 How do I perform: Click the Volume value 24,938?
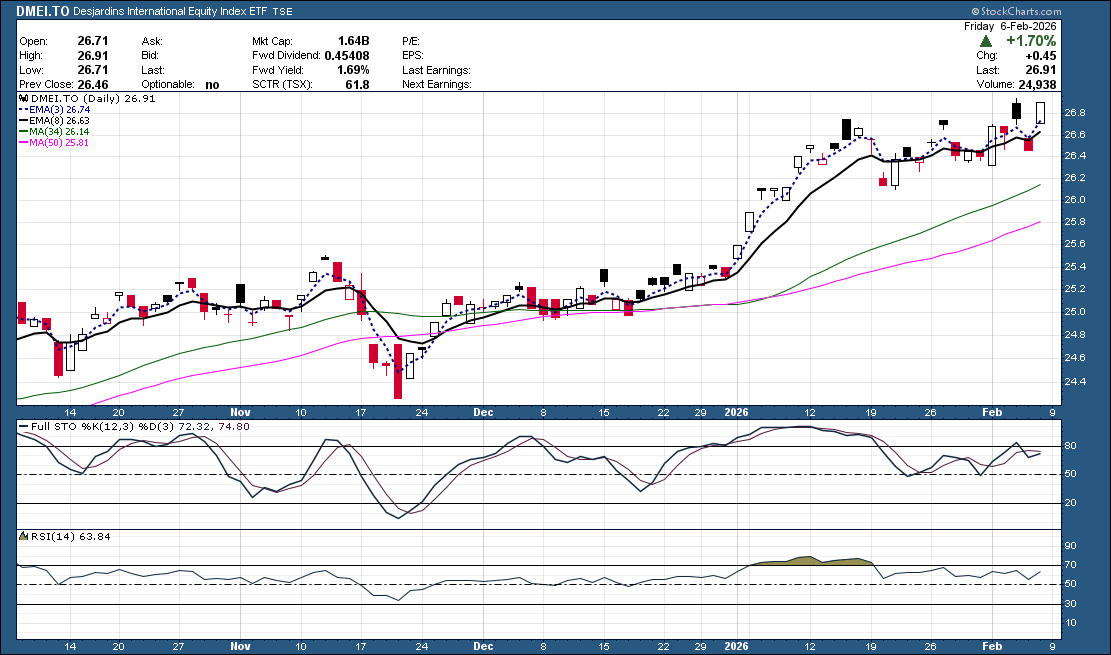click(1037, 84)
